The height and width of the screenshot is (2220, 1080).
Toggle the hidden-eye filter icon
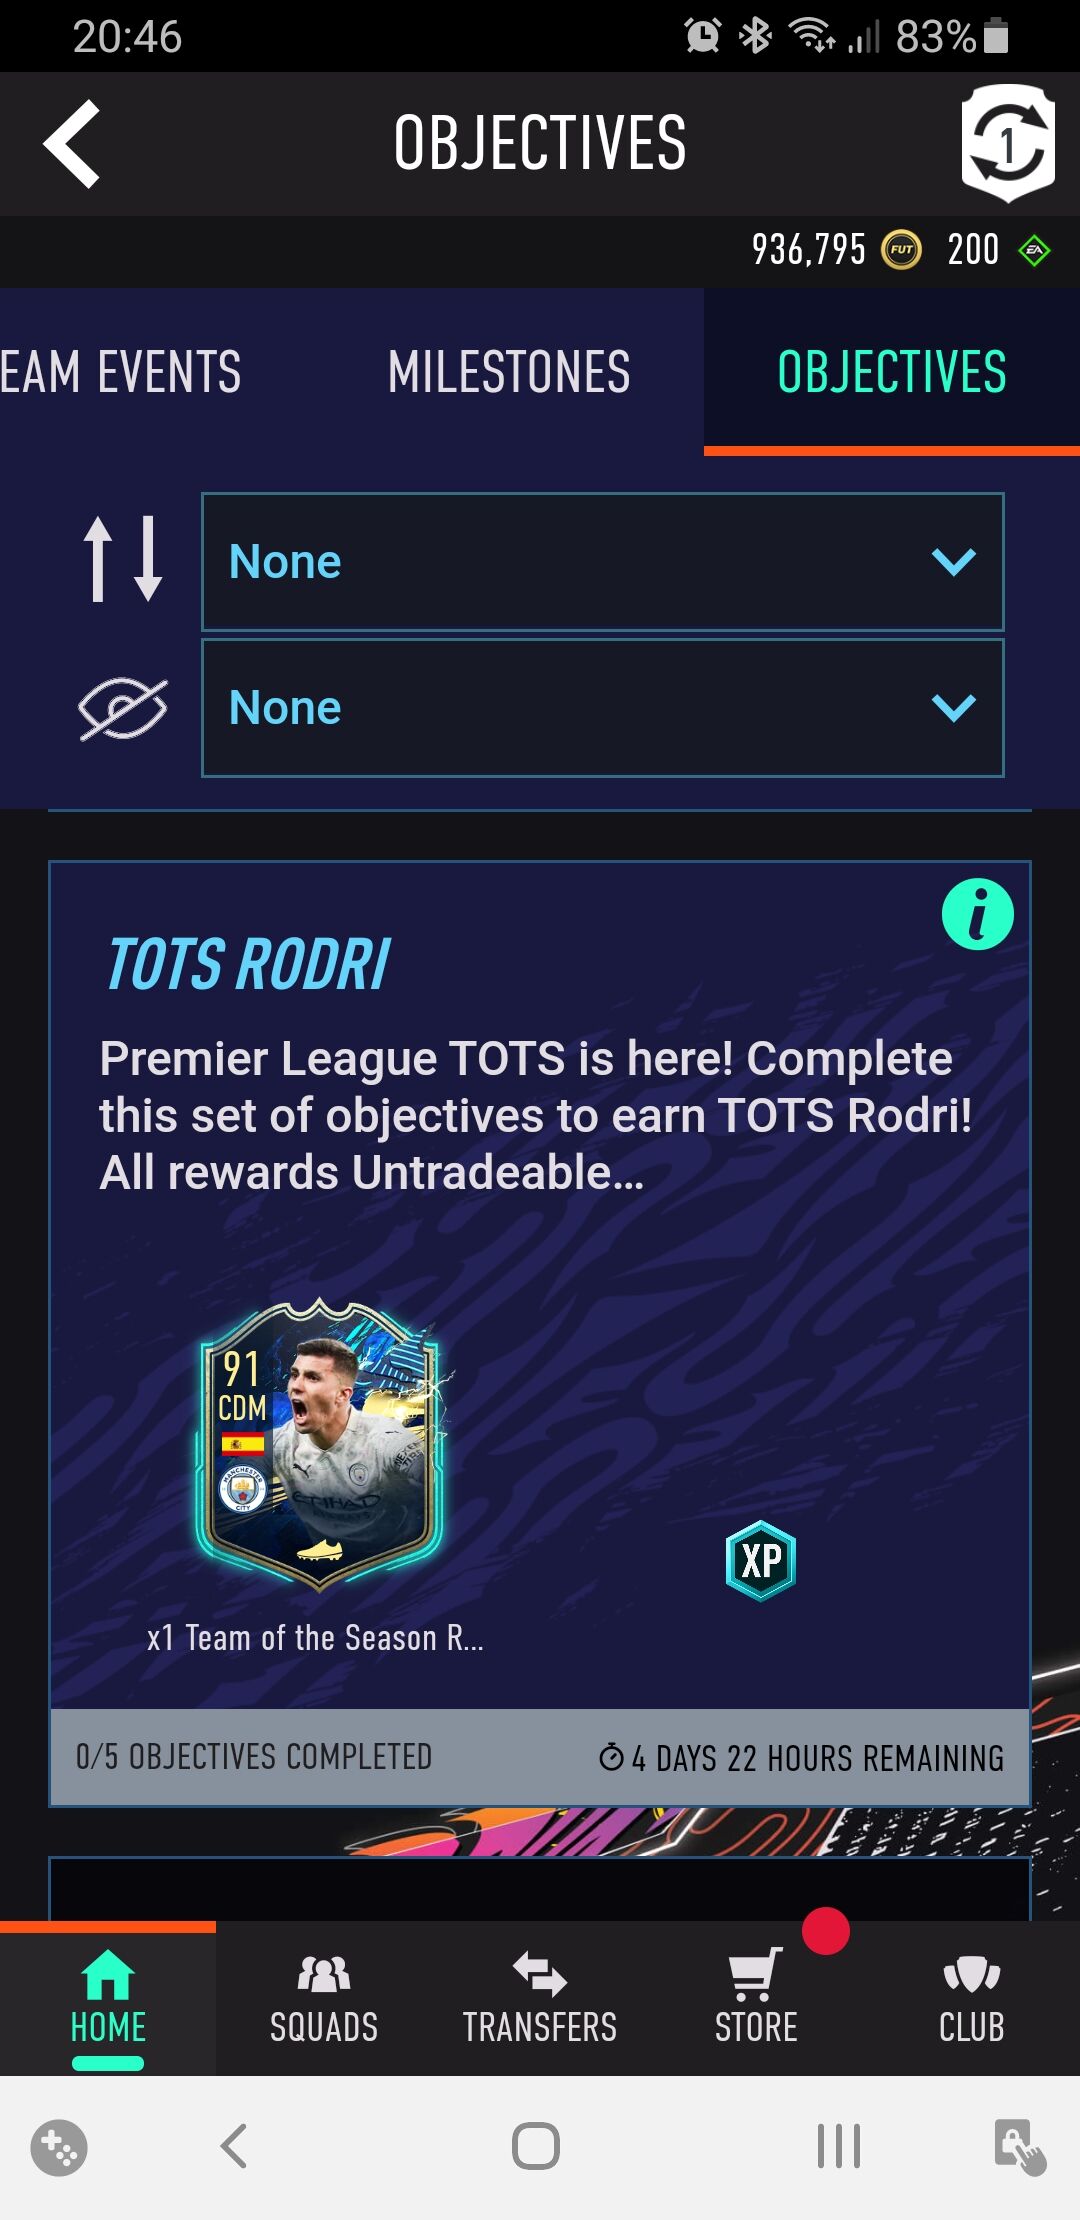click(x=123, y=708)
